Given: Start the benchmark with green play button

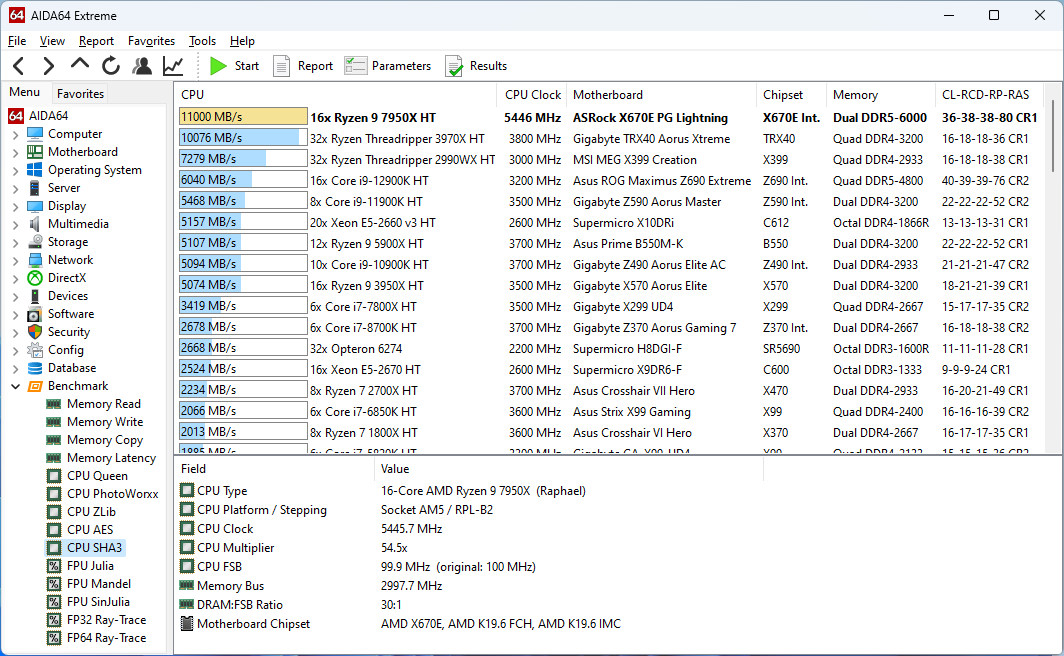Looking at the screenshot, I should (234, 66).
